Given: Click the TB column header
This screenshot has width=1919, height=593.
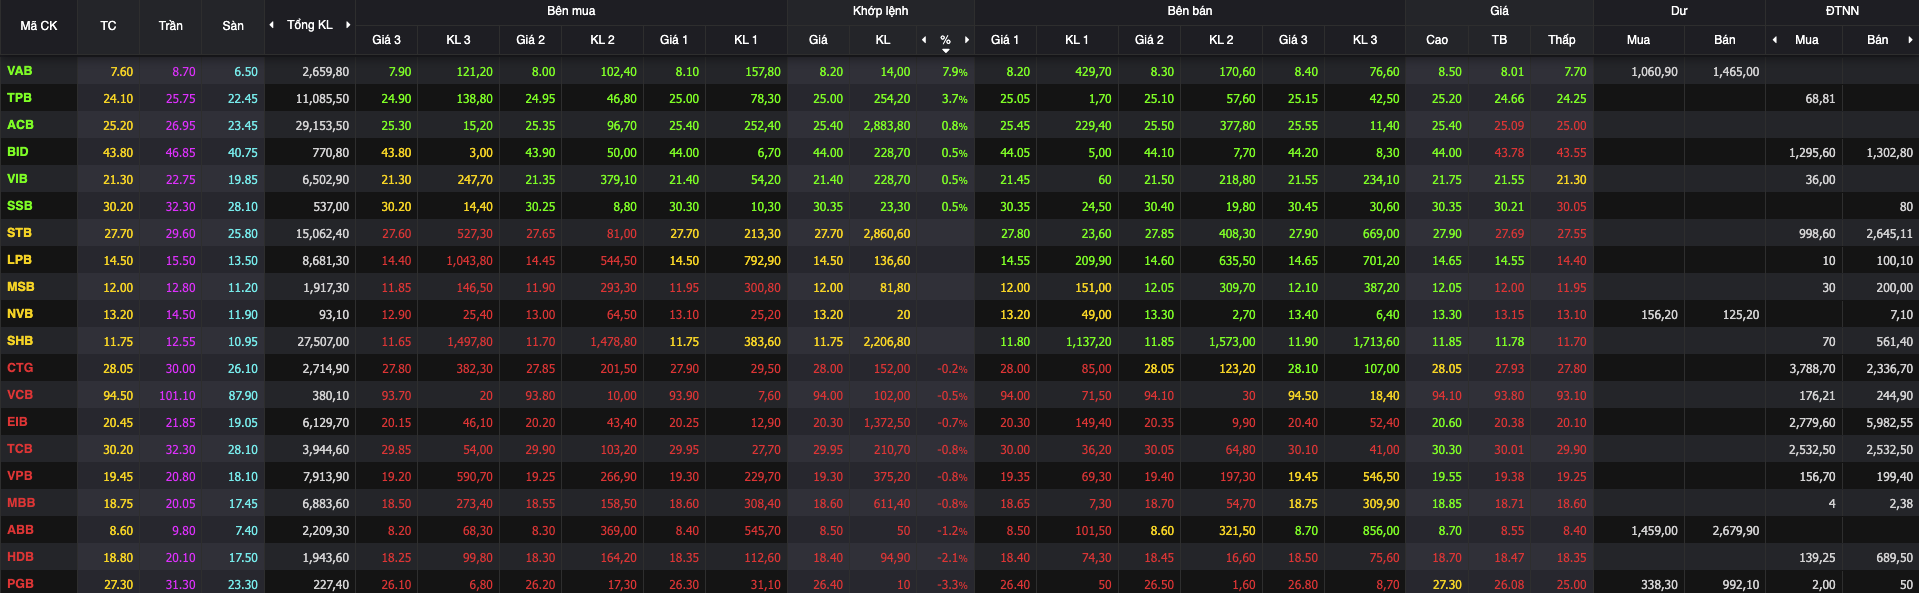Looking at the screenshot, I should click(x=1499, y=40).
